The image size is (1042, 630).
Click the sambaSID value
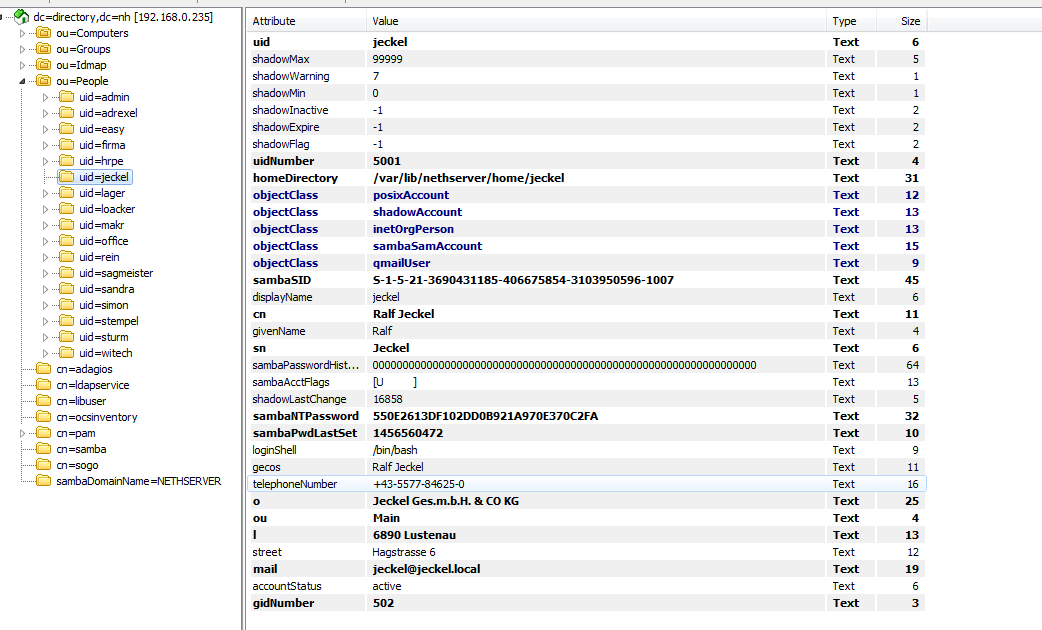[523, 280]
